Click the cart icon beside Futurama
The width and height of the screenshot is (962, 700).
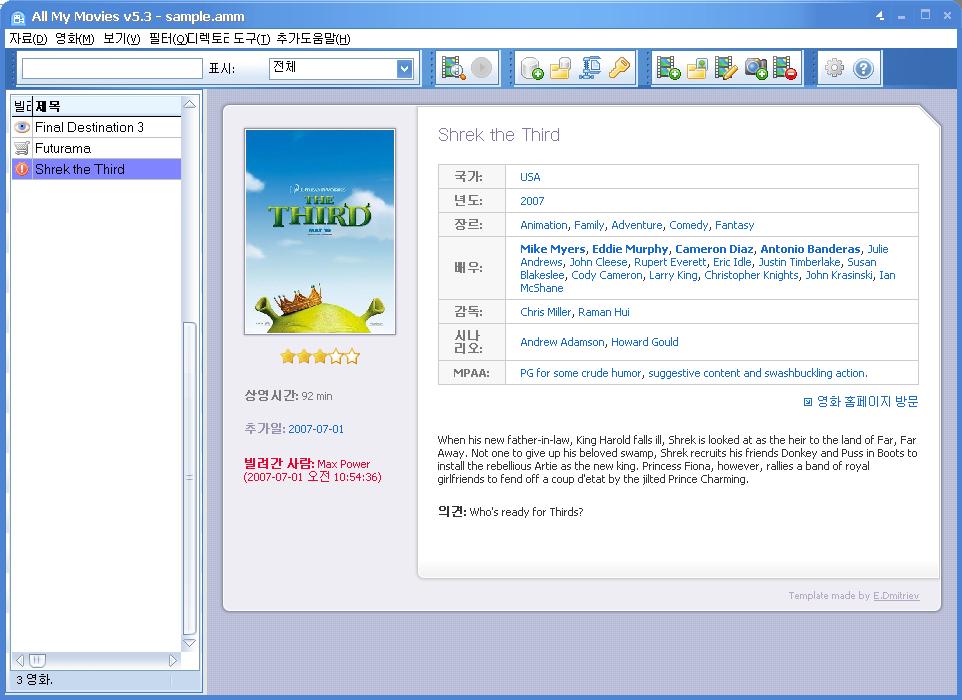click(22, 148)
